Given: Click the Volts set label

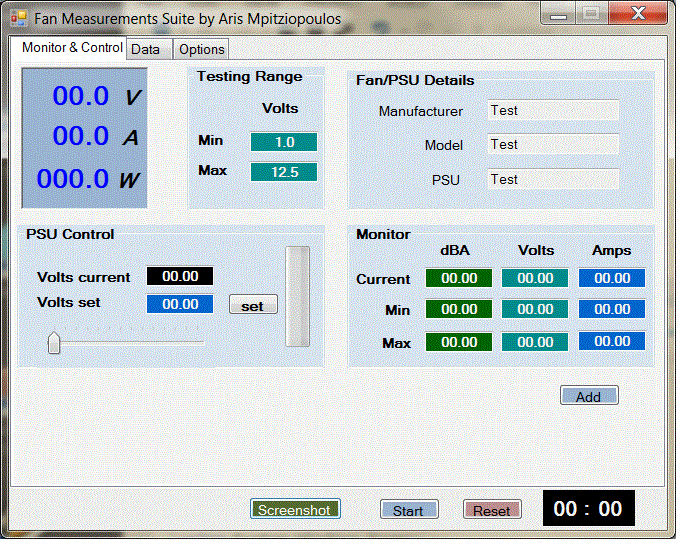Looking at the screenshot, I should click(69, 302).
